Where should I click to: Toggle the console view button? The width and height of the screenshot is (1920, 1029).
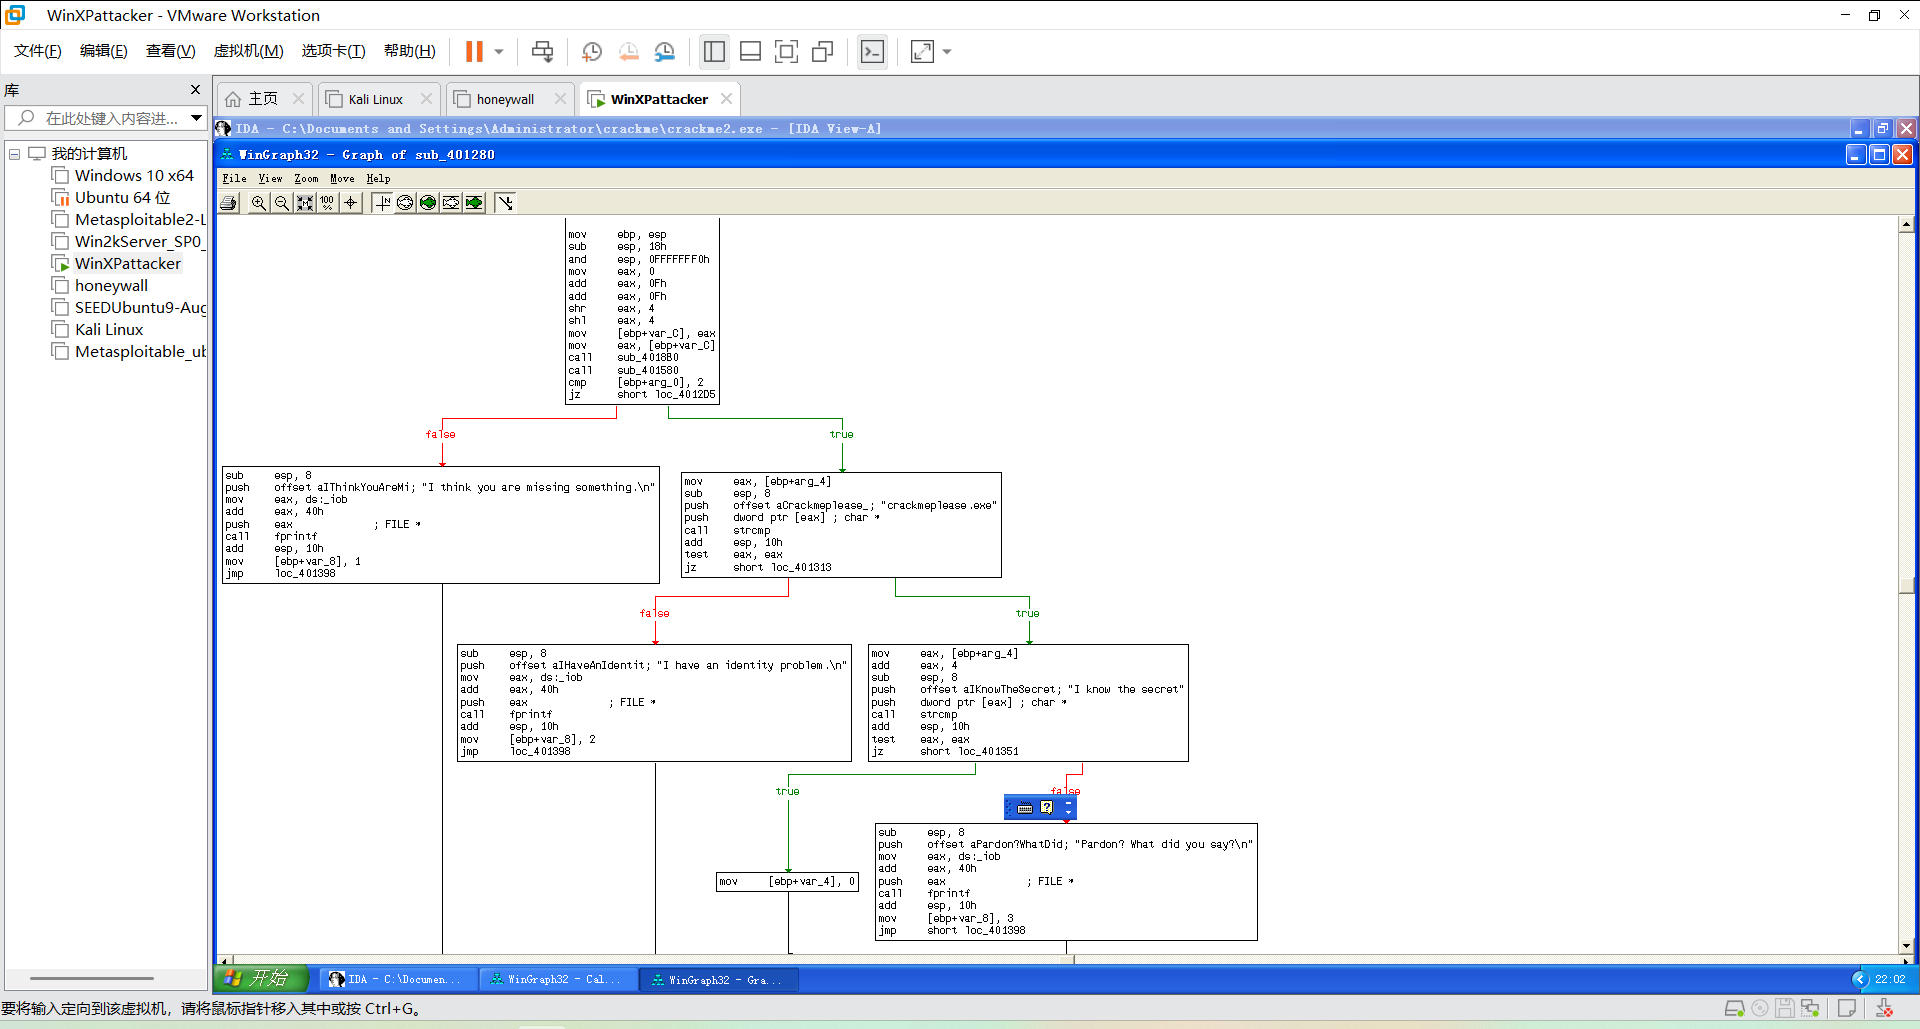872,51
